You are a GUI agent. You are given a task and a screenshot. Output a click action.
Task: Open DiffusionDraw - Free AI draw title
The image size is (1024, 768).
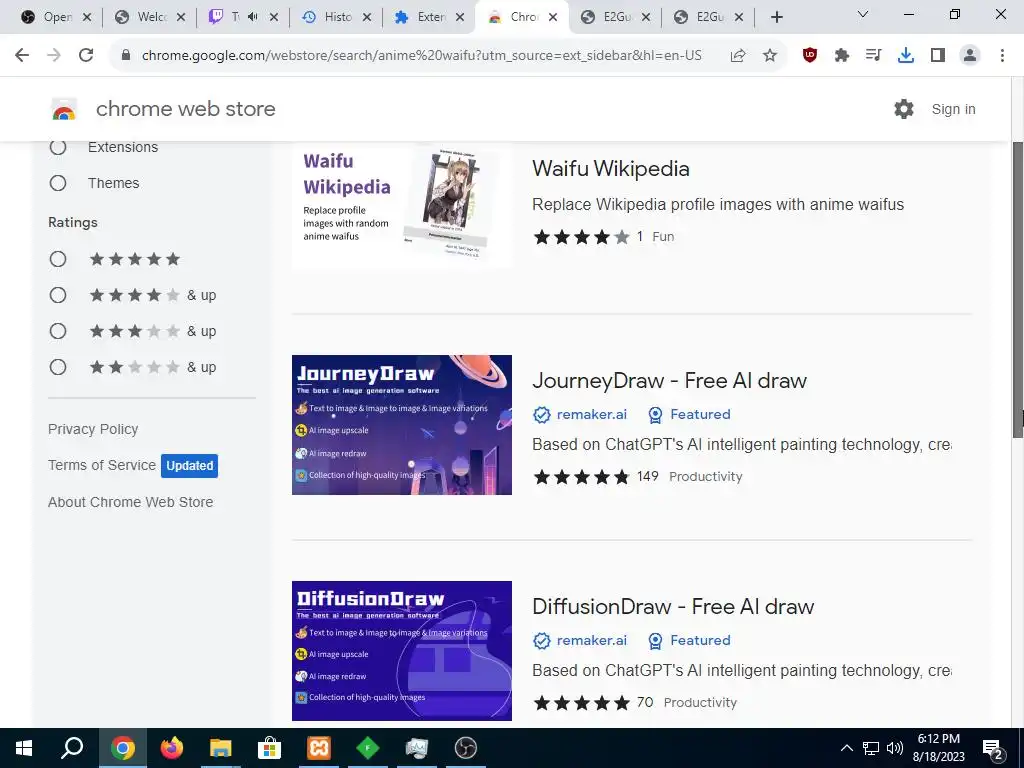click(673, 606)
